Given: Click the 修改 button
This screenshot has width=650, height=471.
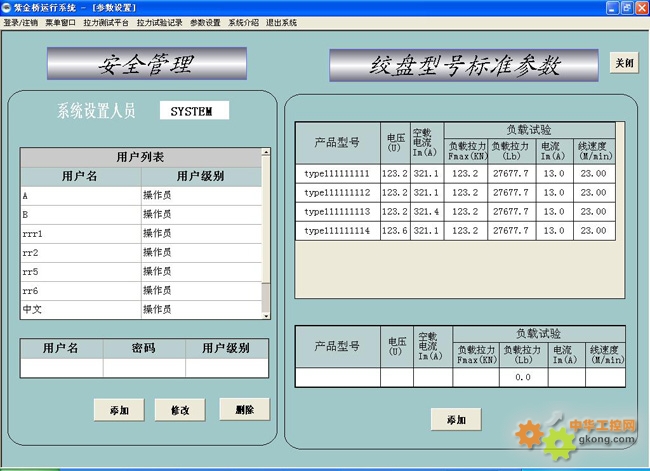Looking at the screenshot, I should [x=180, y=410].
